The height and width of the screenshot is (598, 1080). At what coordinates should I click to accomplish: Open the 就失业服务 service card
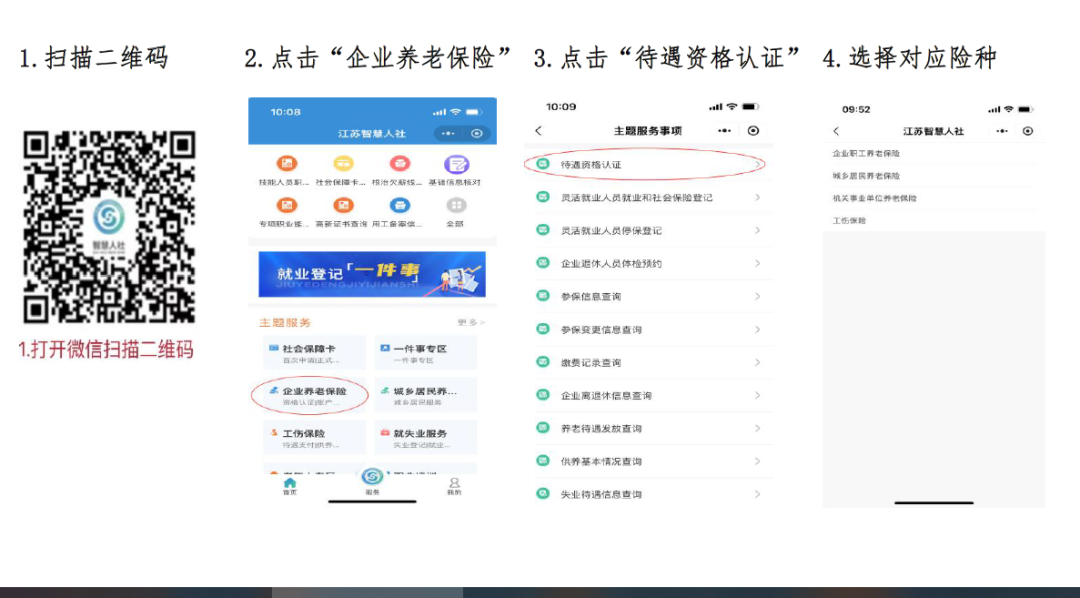pyautogui.click(x=425, y=437)
